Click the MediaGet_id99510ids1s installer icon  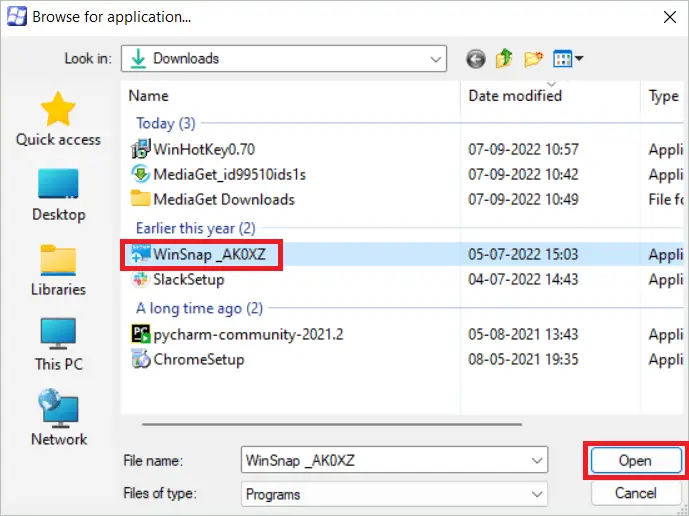pyautogui.click(x=141, y=174)
